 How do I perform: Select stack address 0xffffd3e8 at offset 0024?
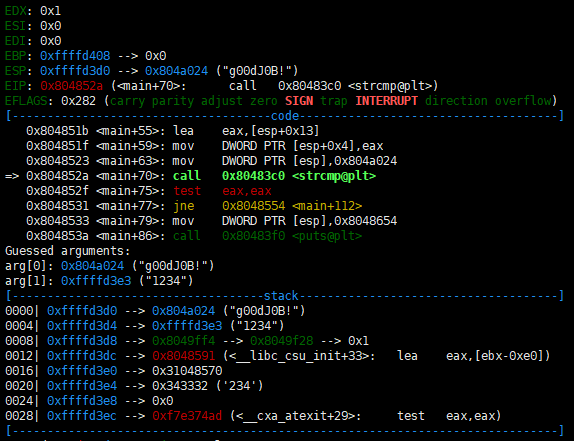coord(82,401)
